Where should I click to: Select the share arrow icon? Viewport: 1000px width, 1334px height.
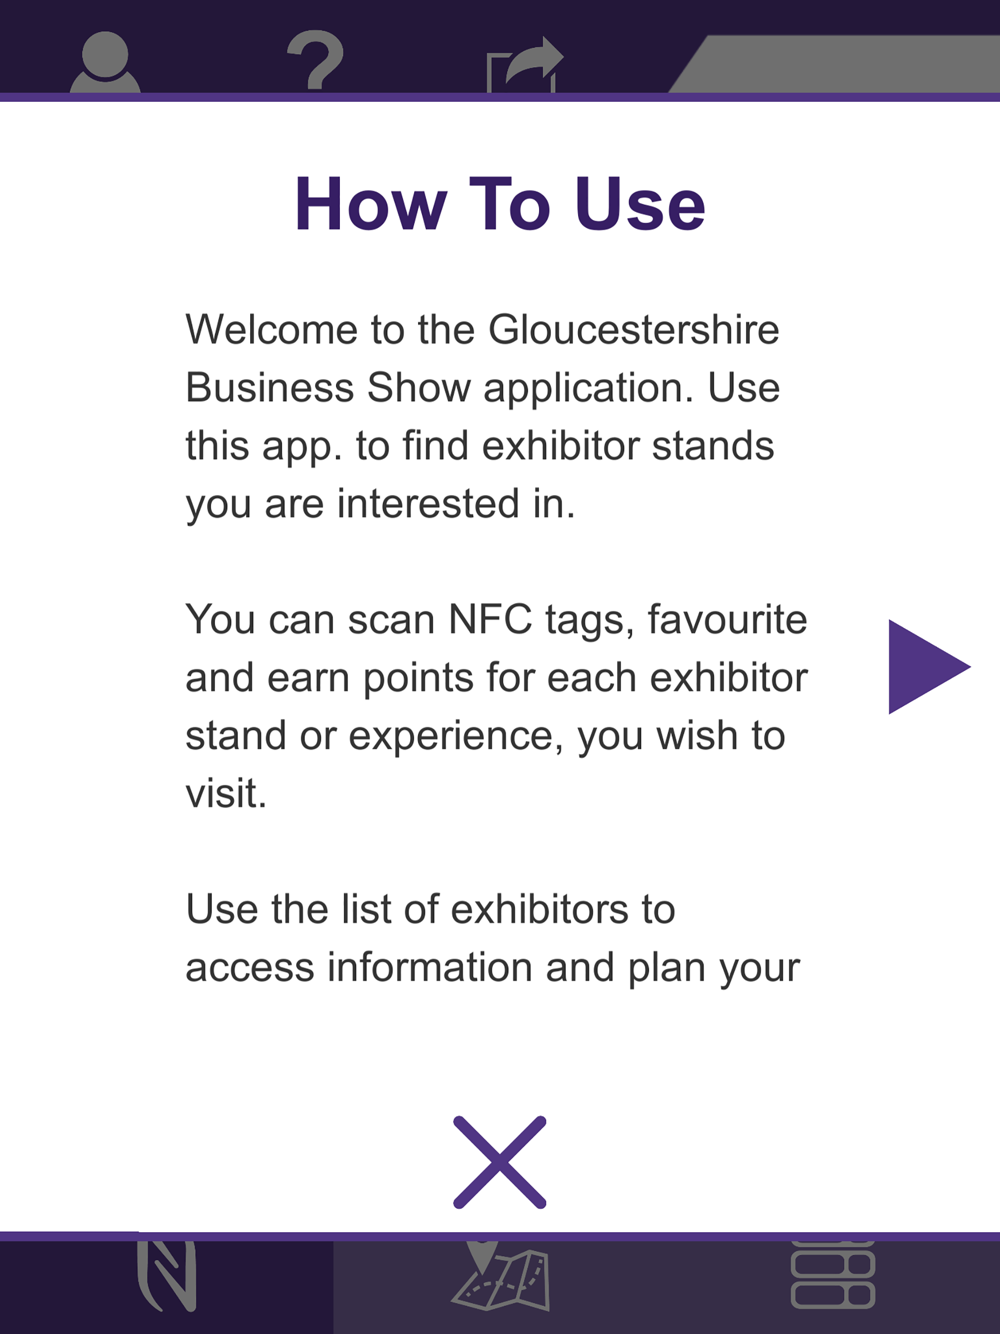[525, 65]
